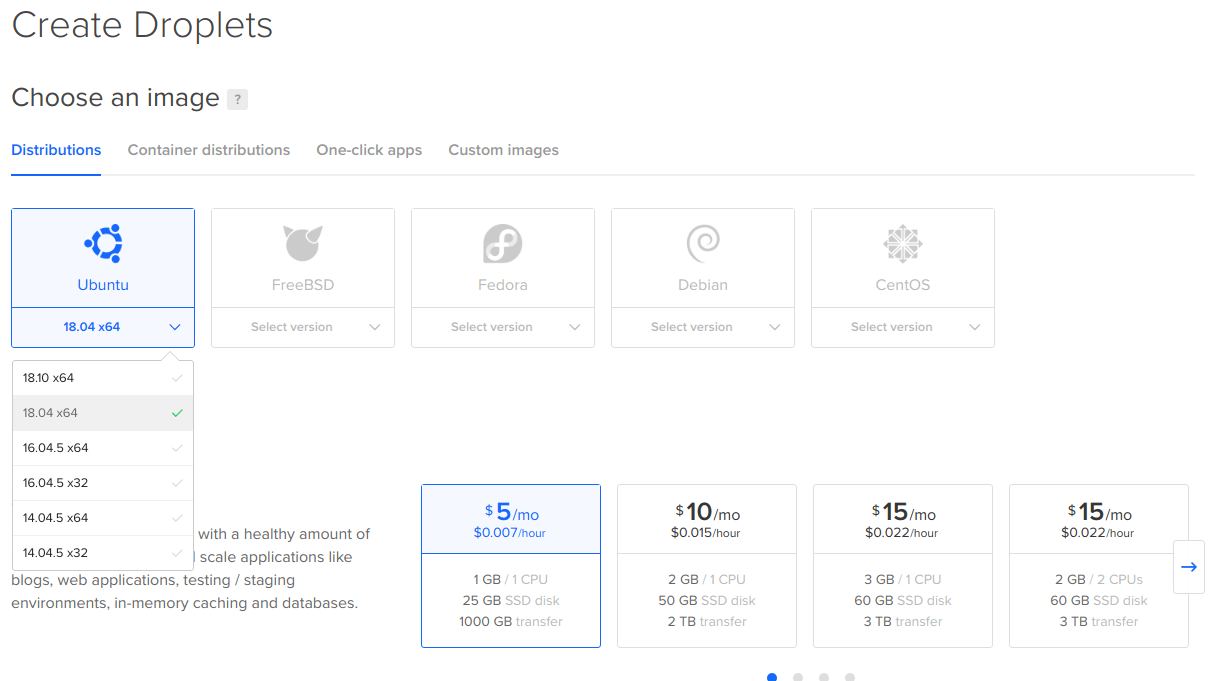Click the FreeBSD logo icon
Viewport: 1223px width, 681px height.
click(x=303, y=243)
